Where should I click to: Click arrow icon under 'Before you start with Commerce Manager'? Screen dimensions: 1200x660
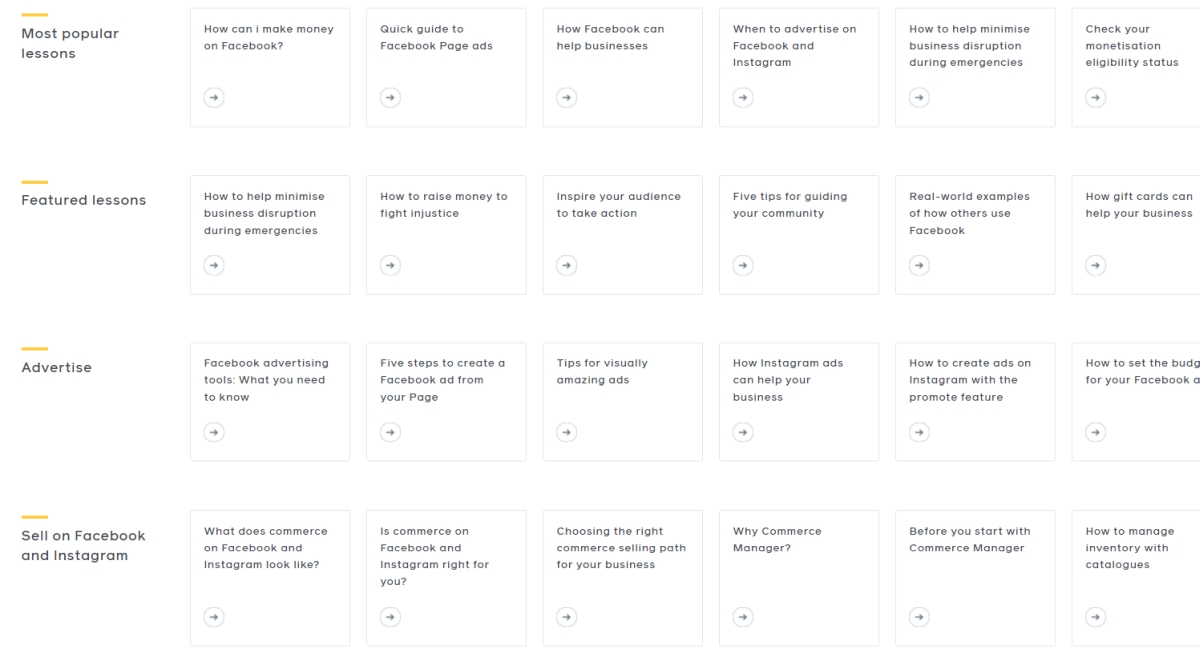click(x=918, y=617)
